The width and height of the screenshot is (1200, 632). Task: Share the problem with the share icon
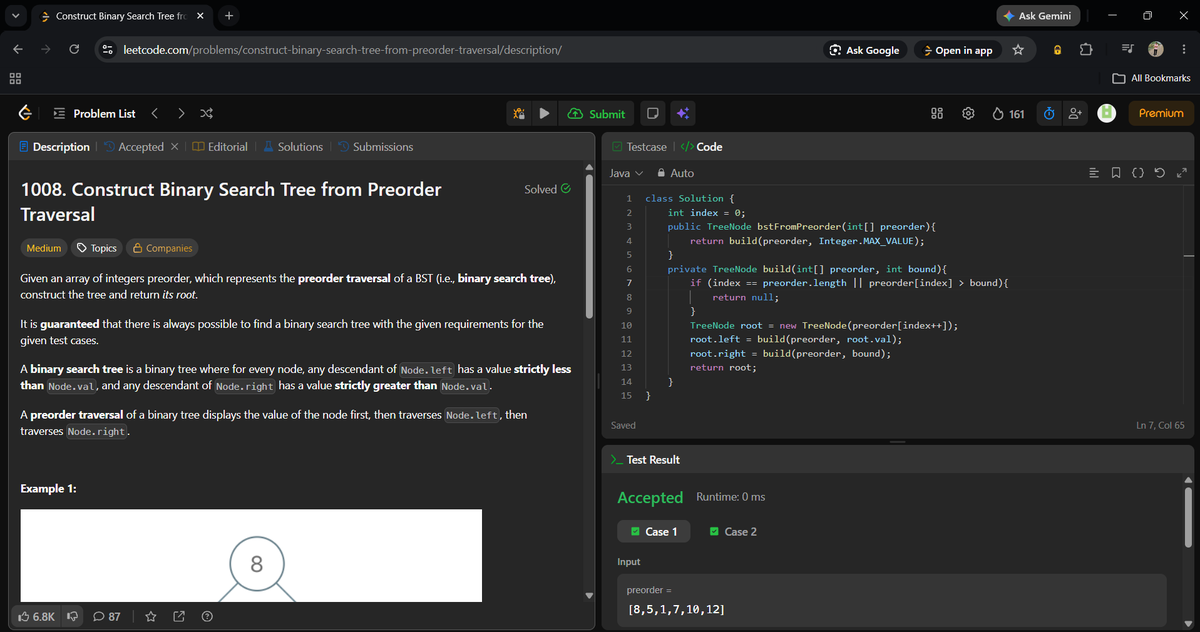tap(179, 616)
